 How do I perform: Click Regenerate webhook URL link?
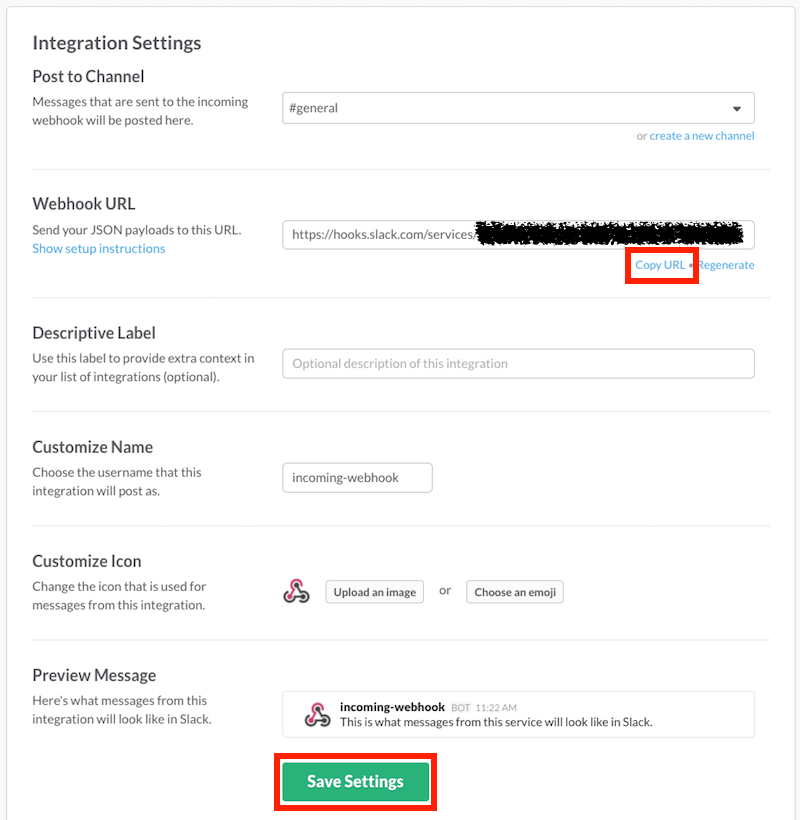pyautogui.click(x=726, y=265)
